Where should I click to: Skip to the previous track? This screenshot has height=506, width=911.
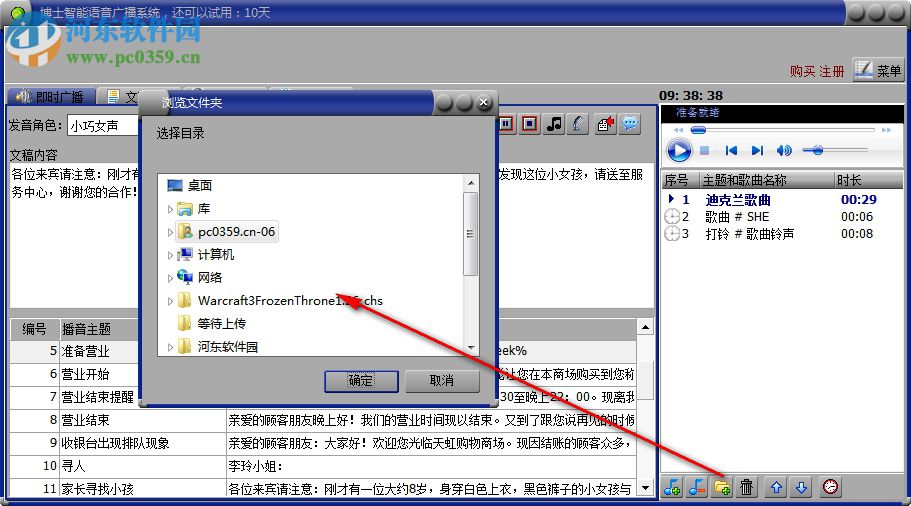731,150
